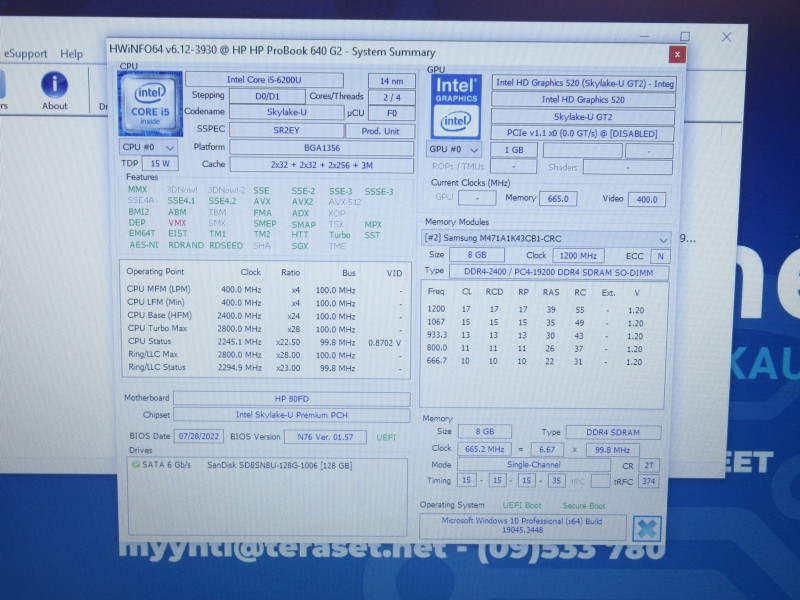
Task: Click the Ratio column header in Operating Point table
Action: (x=290, y=272)
